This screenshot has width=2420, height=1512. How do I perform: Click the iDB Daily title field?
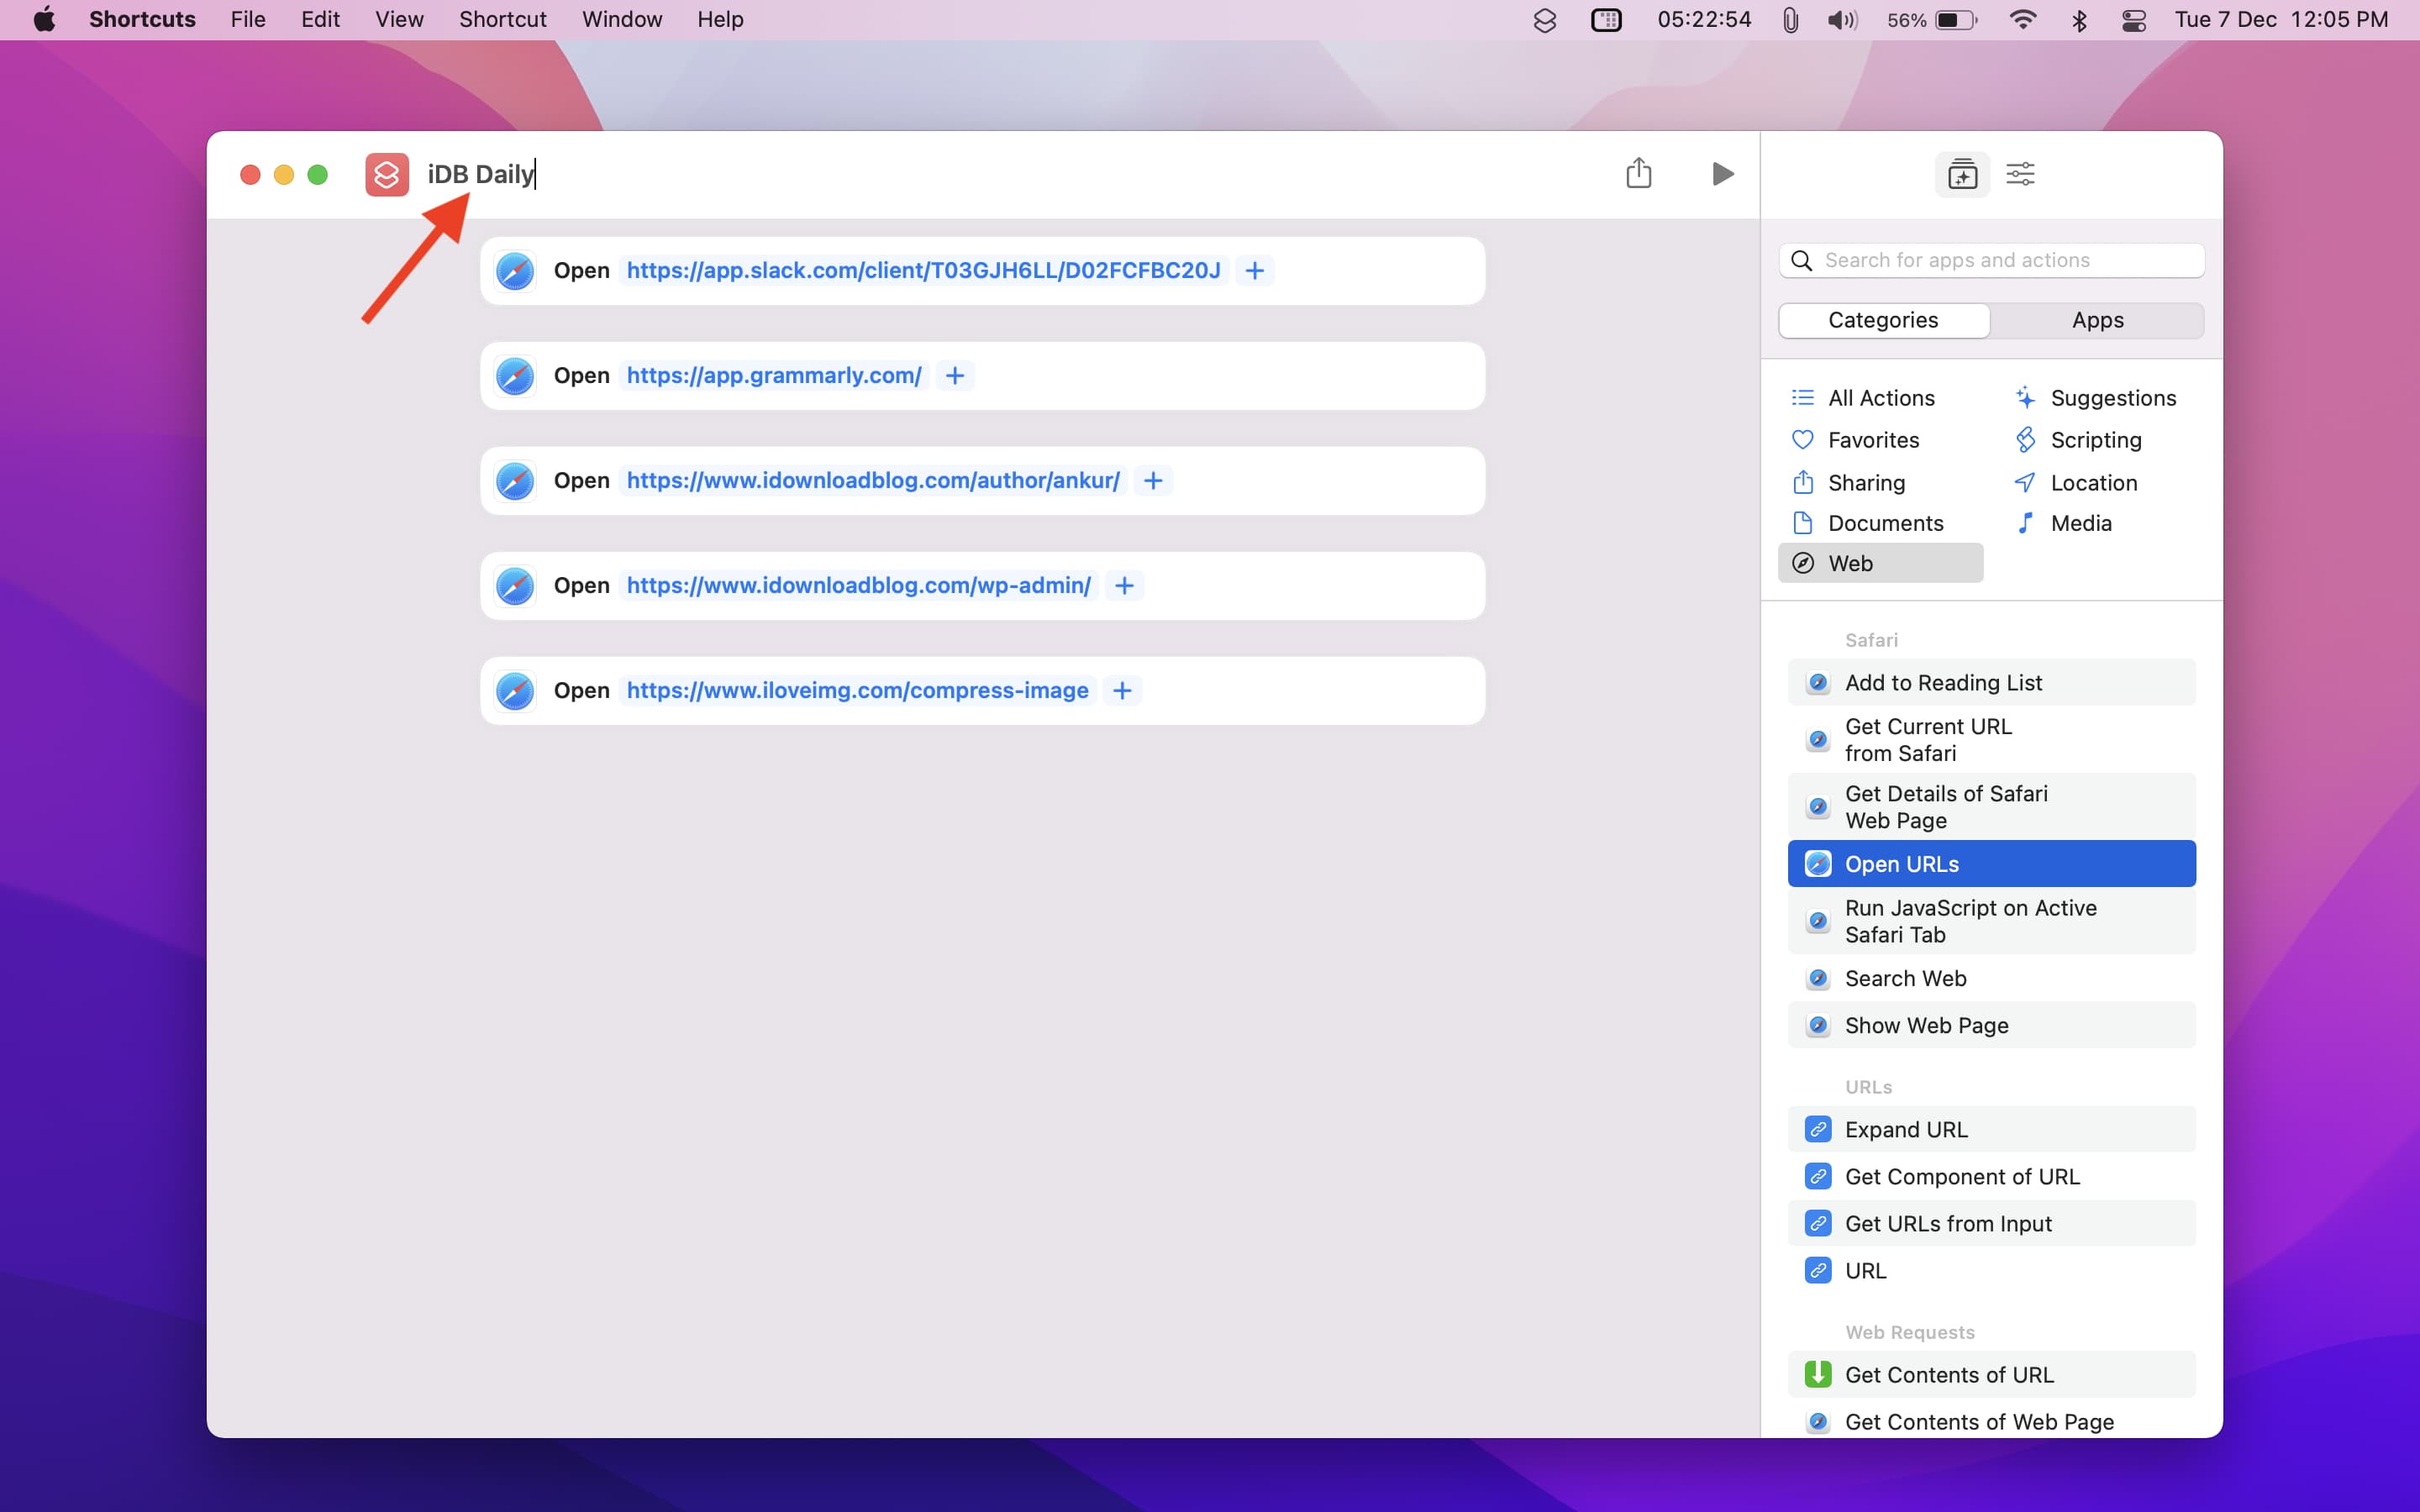click(481, 174)
